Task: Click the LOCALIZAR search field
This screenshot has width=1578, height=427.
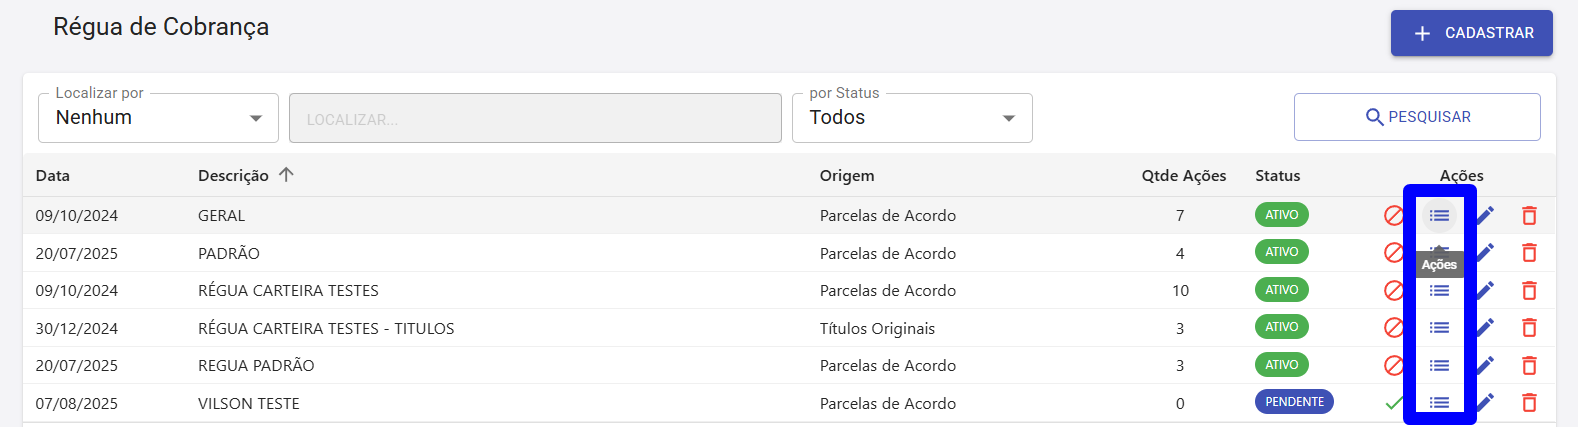Action: 535,118
